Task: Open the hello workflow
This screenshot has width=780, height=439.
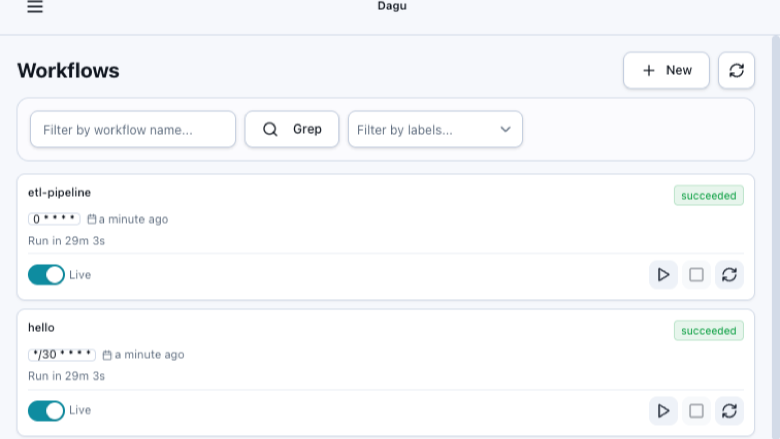Action: (41, 328)
